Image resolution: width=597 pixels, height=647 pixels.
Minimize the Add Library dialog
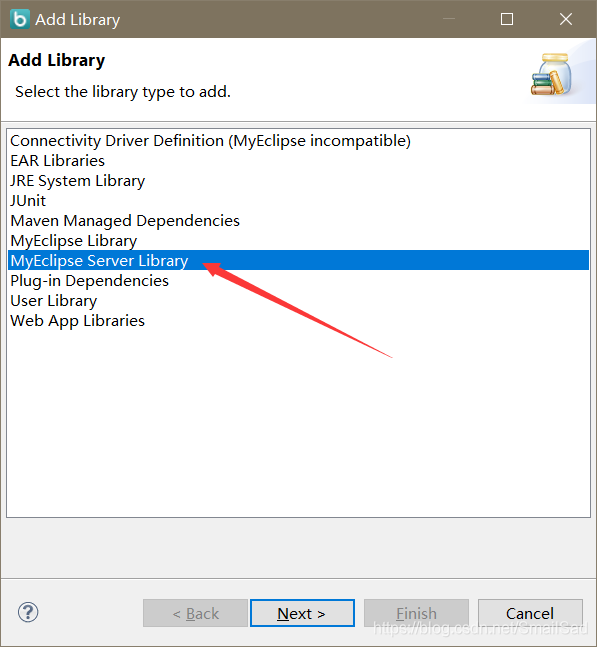tap(449, 19)
